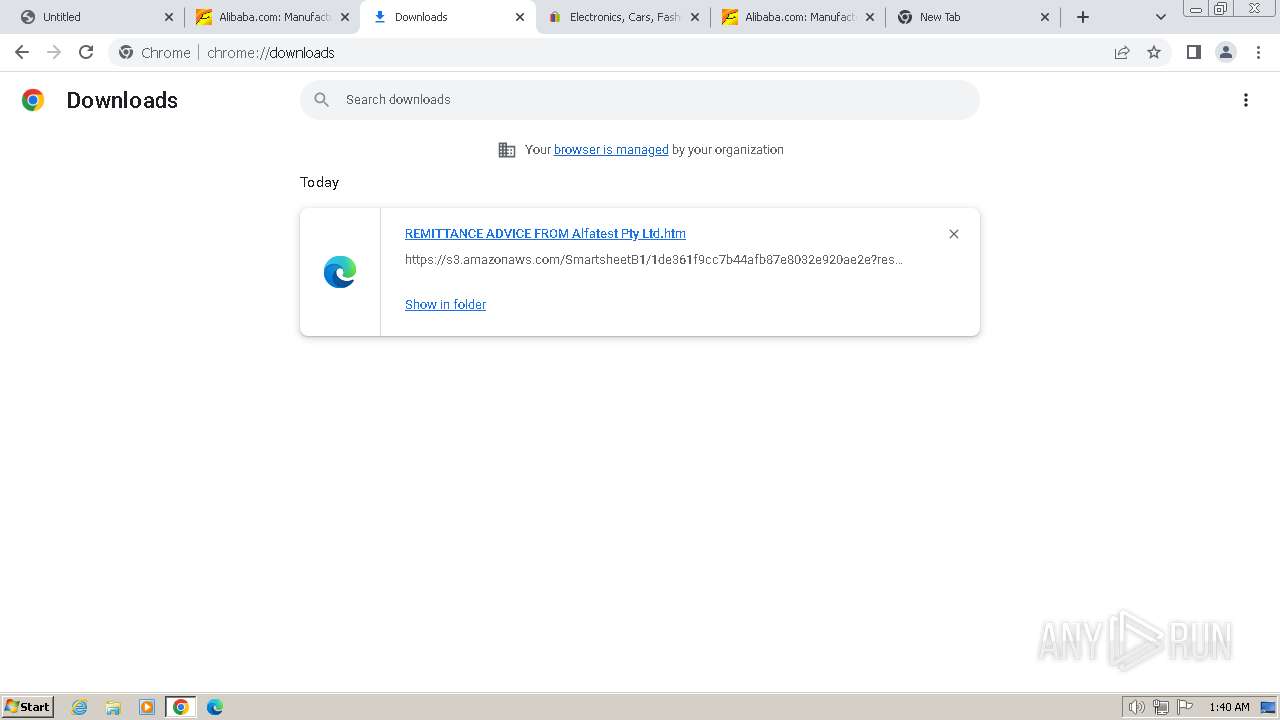Click the Chrome logo beside Downloads
The width and height of the screenshot is (1280, 720).
[x=33, y=100]
